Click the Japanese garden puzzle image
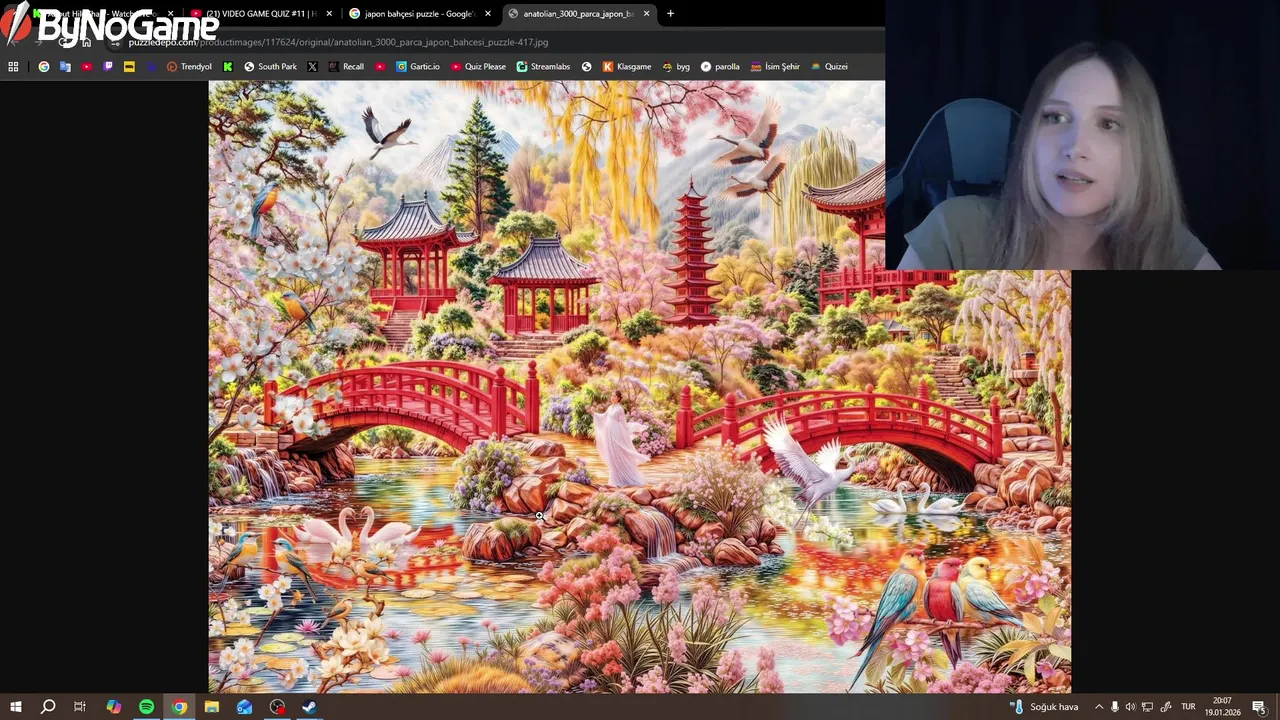 click(640, 387)
